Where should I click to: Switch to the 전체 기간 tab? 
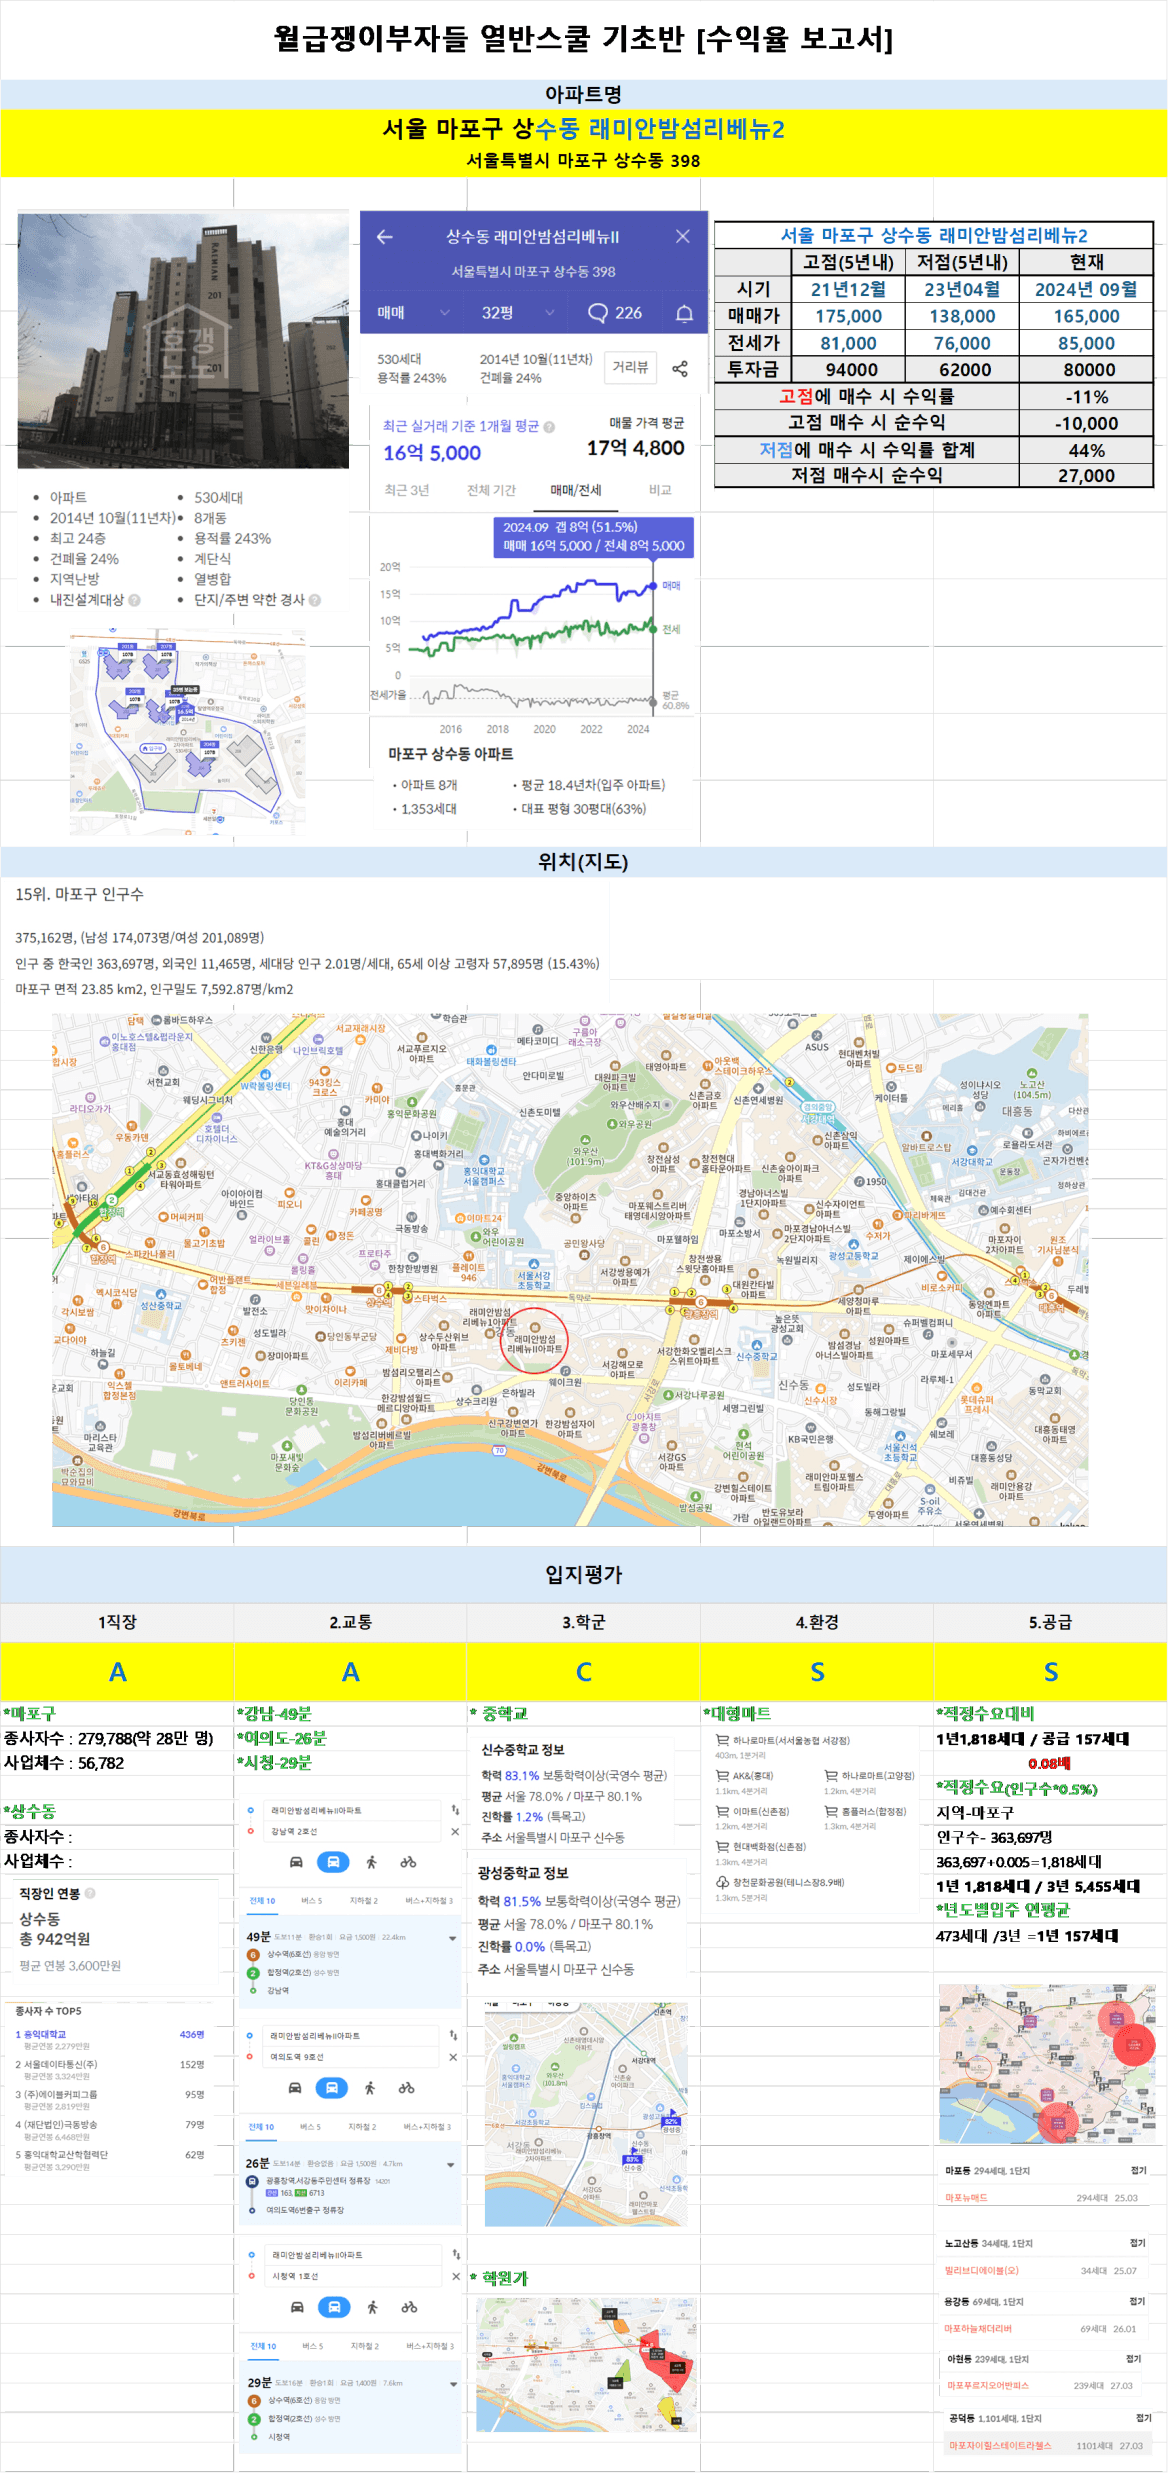click(491, 490)
